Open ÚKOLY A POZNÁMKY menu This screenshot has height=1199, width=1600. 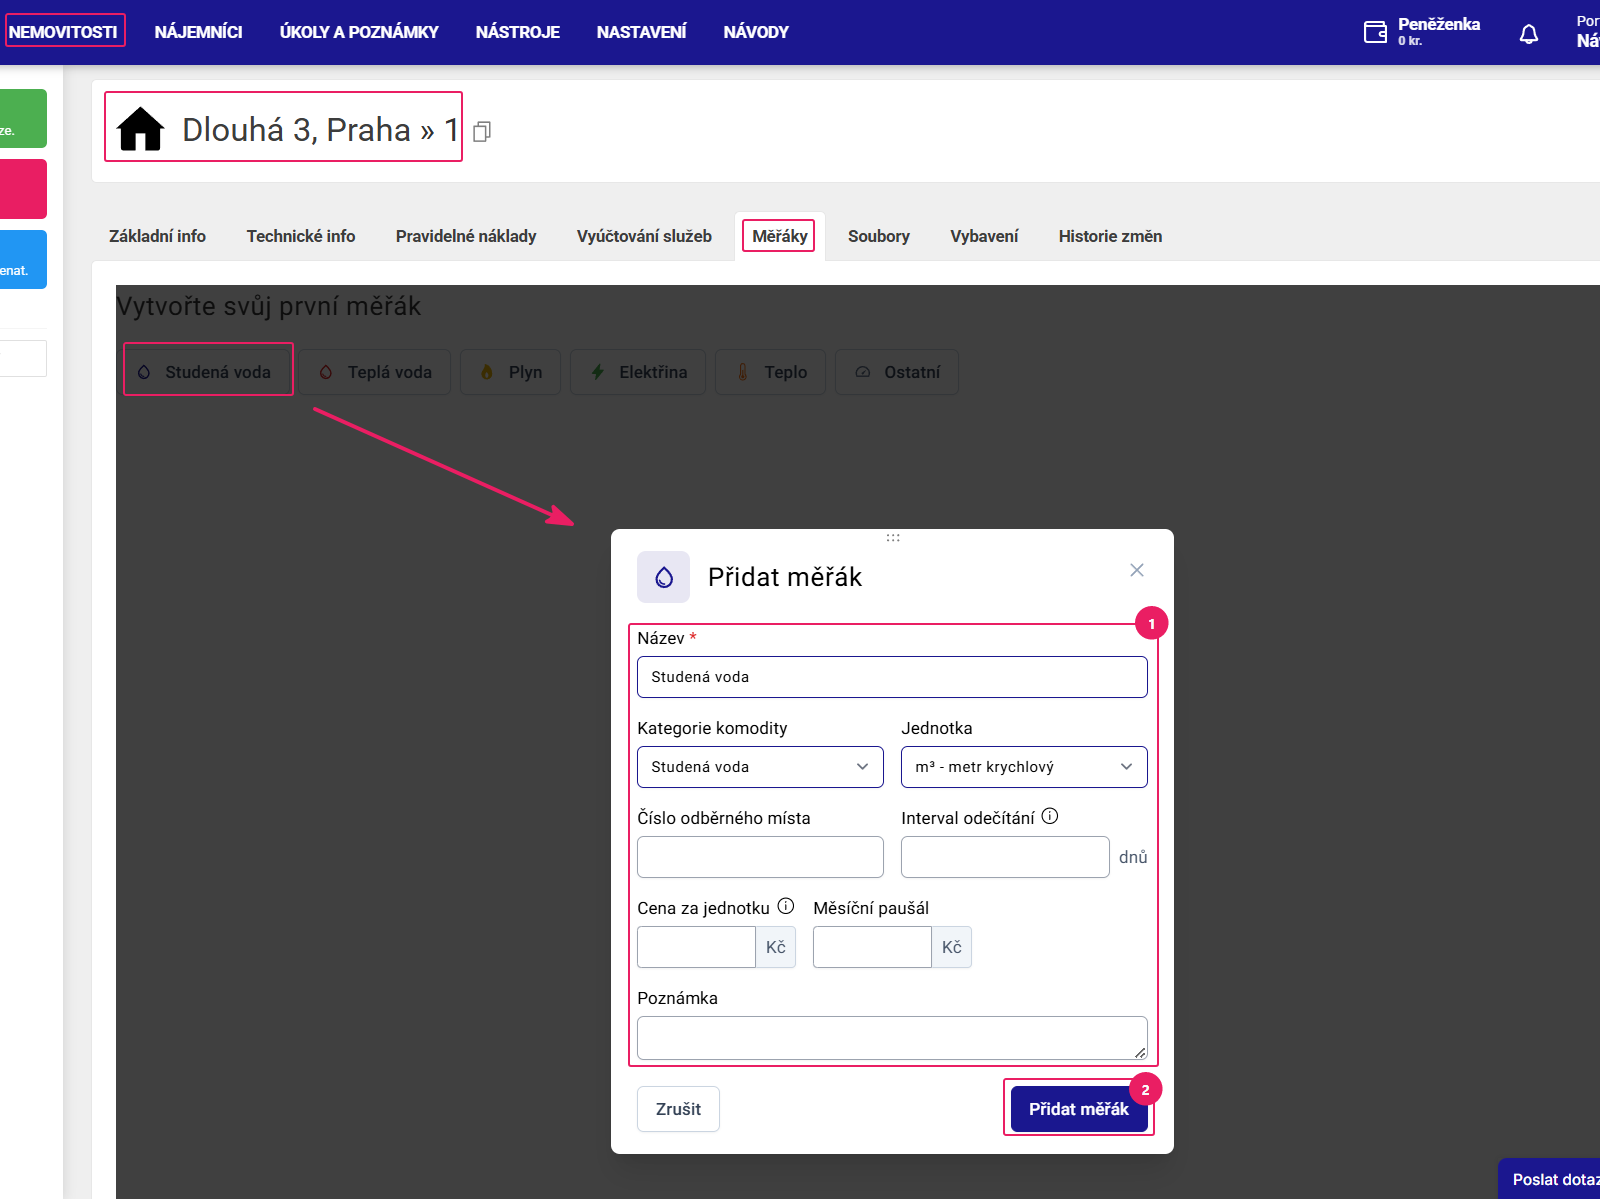pos(359,32)
